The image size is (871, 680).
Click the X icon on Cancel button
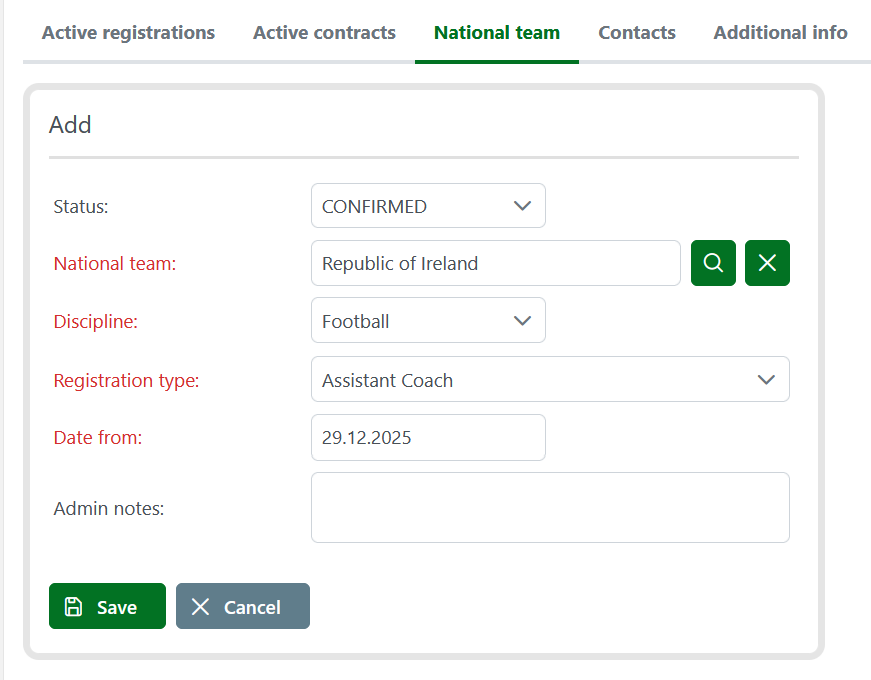pos(201,607)
